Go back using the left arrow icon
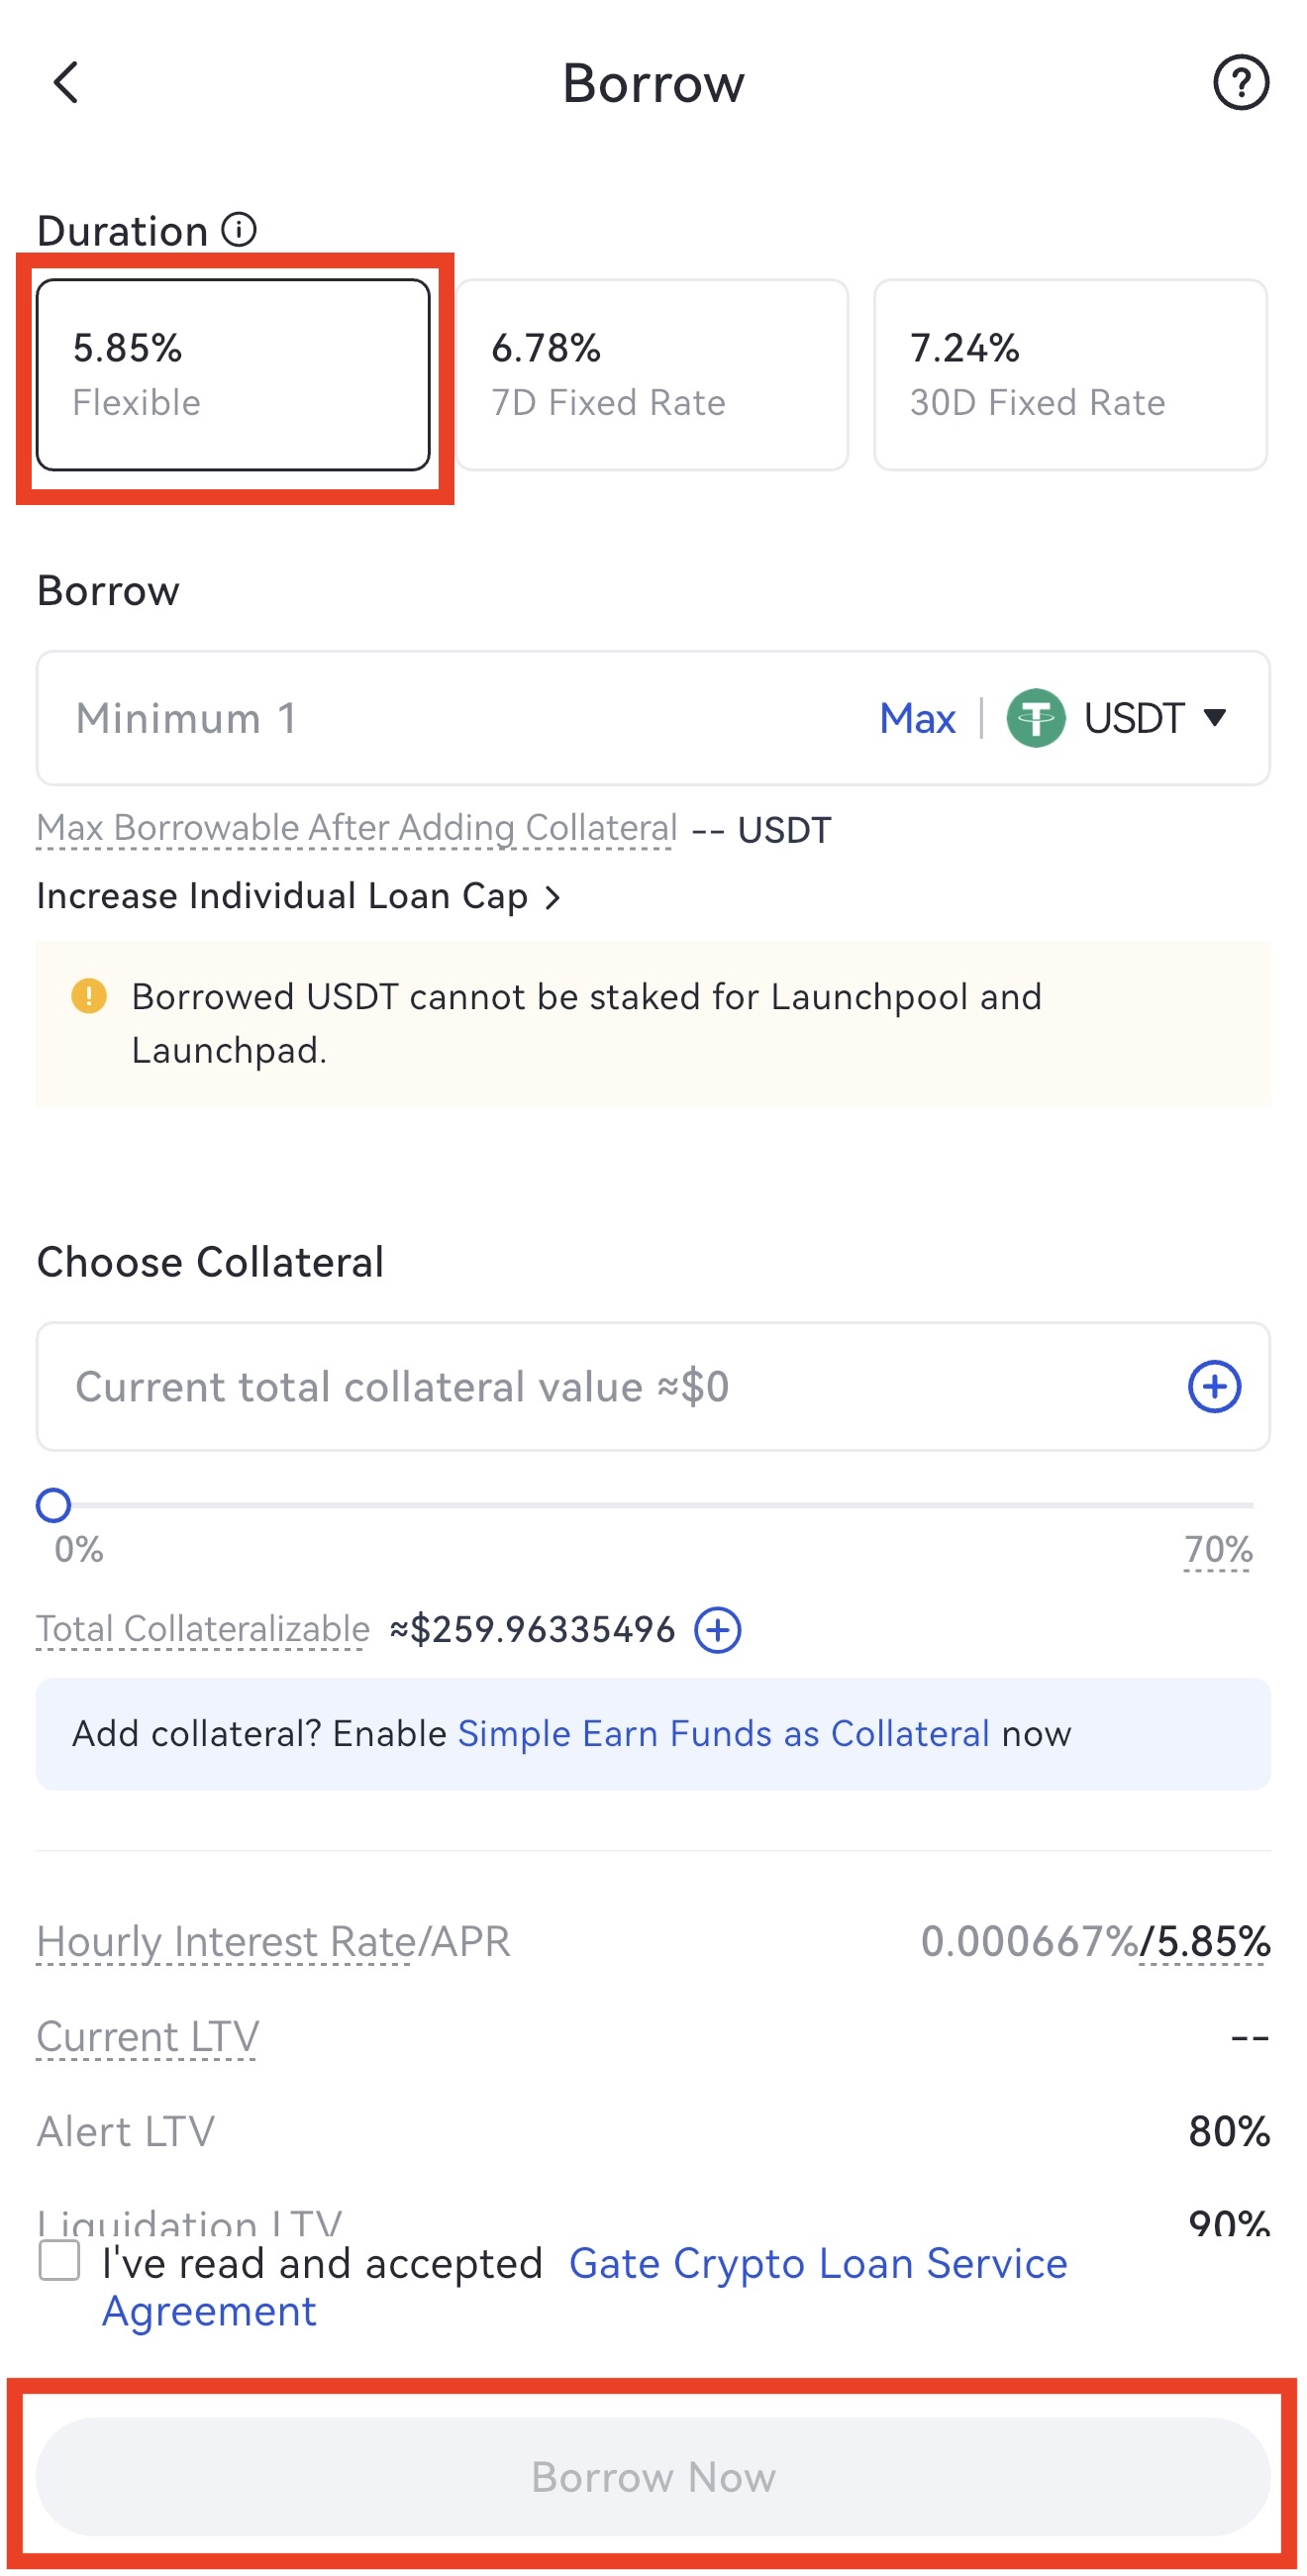The width and height of the screenshot is (1307, 2576). tap(66, 82)
